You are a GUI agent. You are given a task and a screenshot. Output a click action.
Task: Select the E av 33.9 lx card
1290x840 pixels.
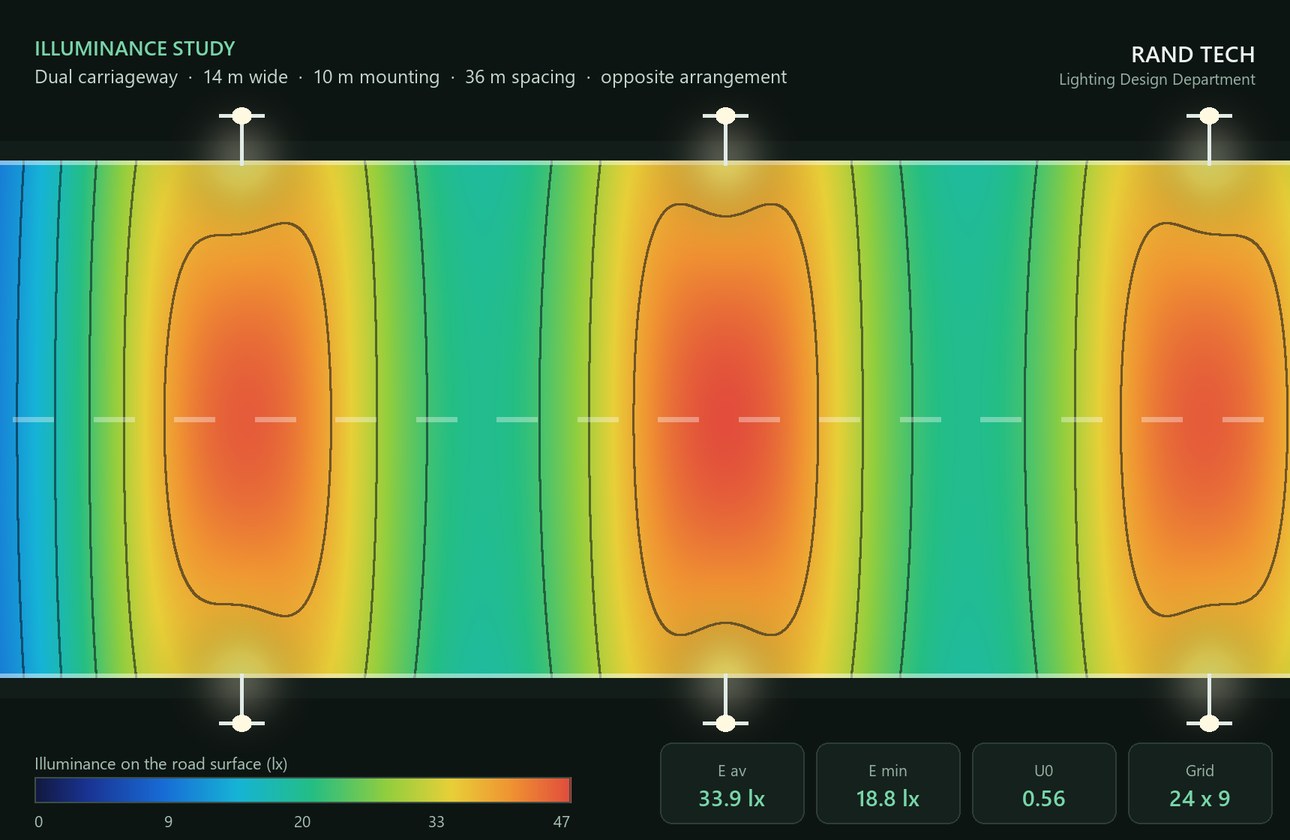(732, 783)
